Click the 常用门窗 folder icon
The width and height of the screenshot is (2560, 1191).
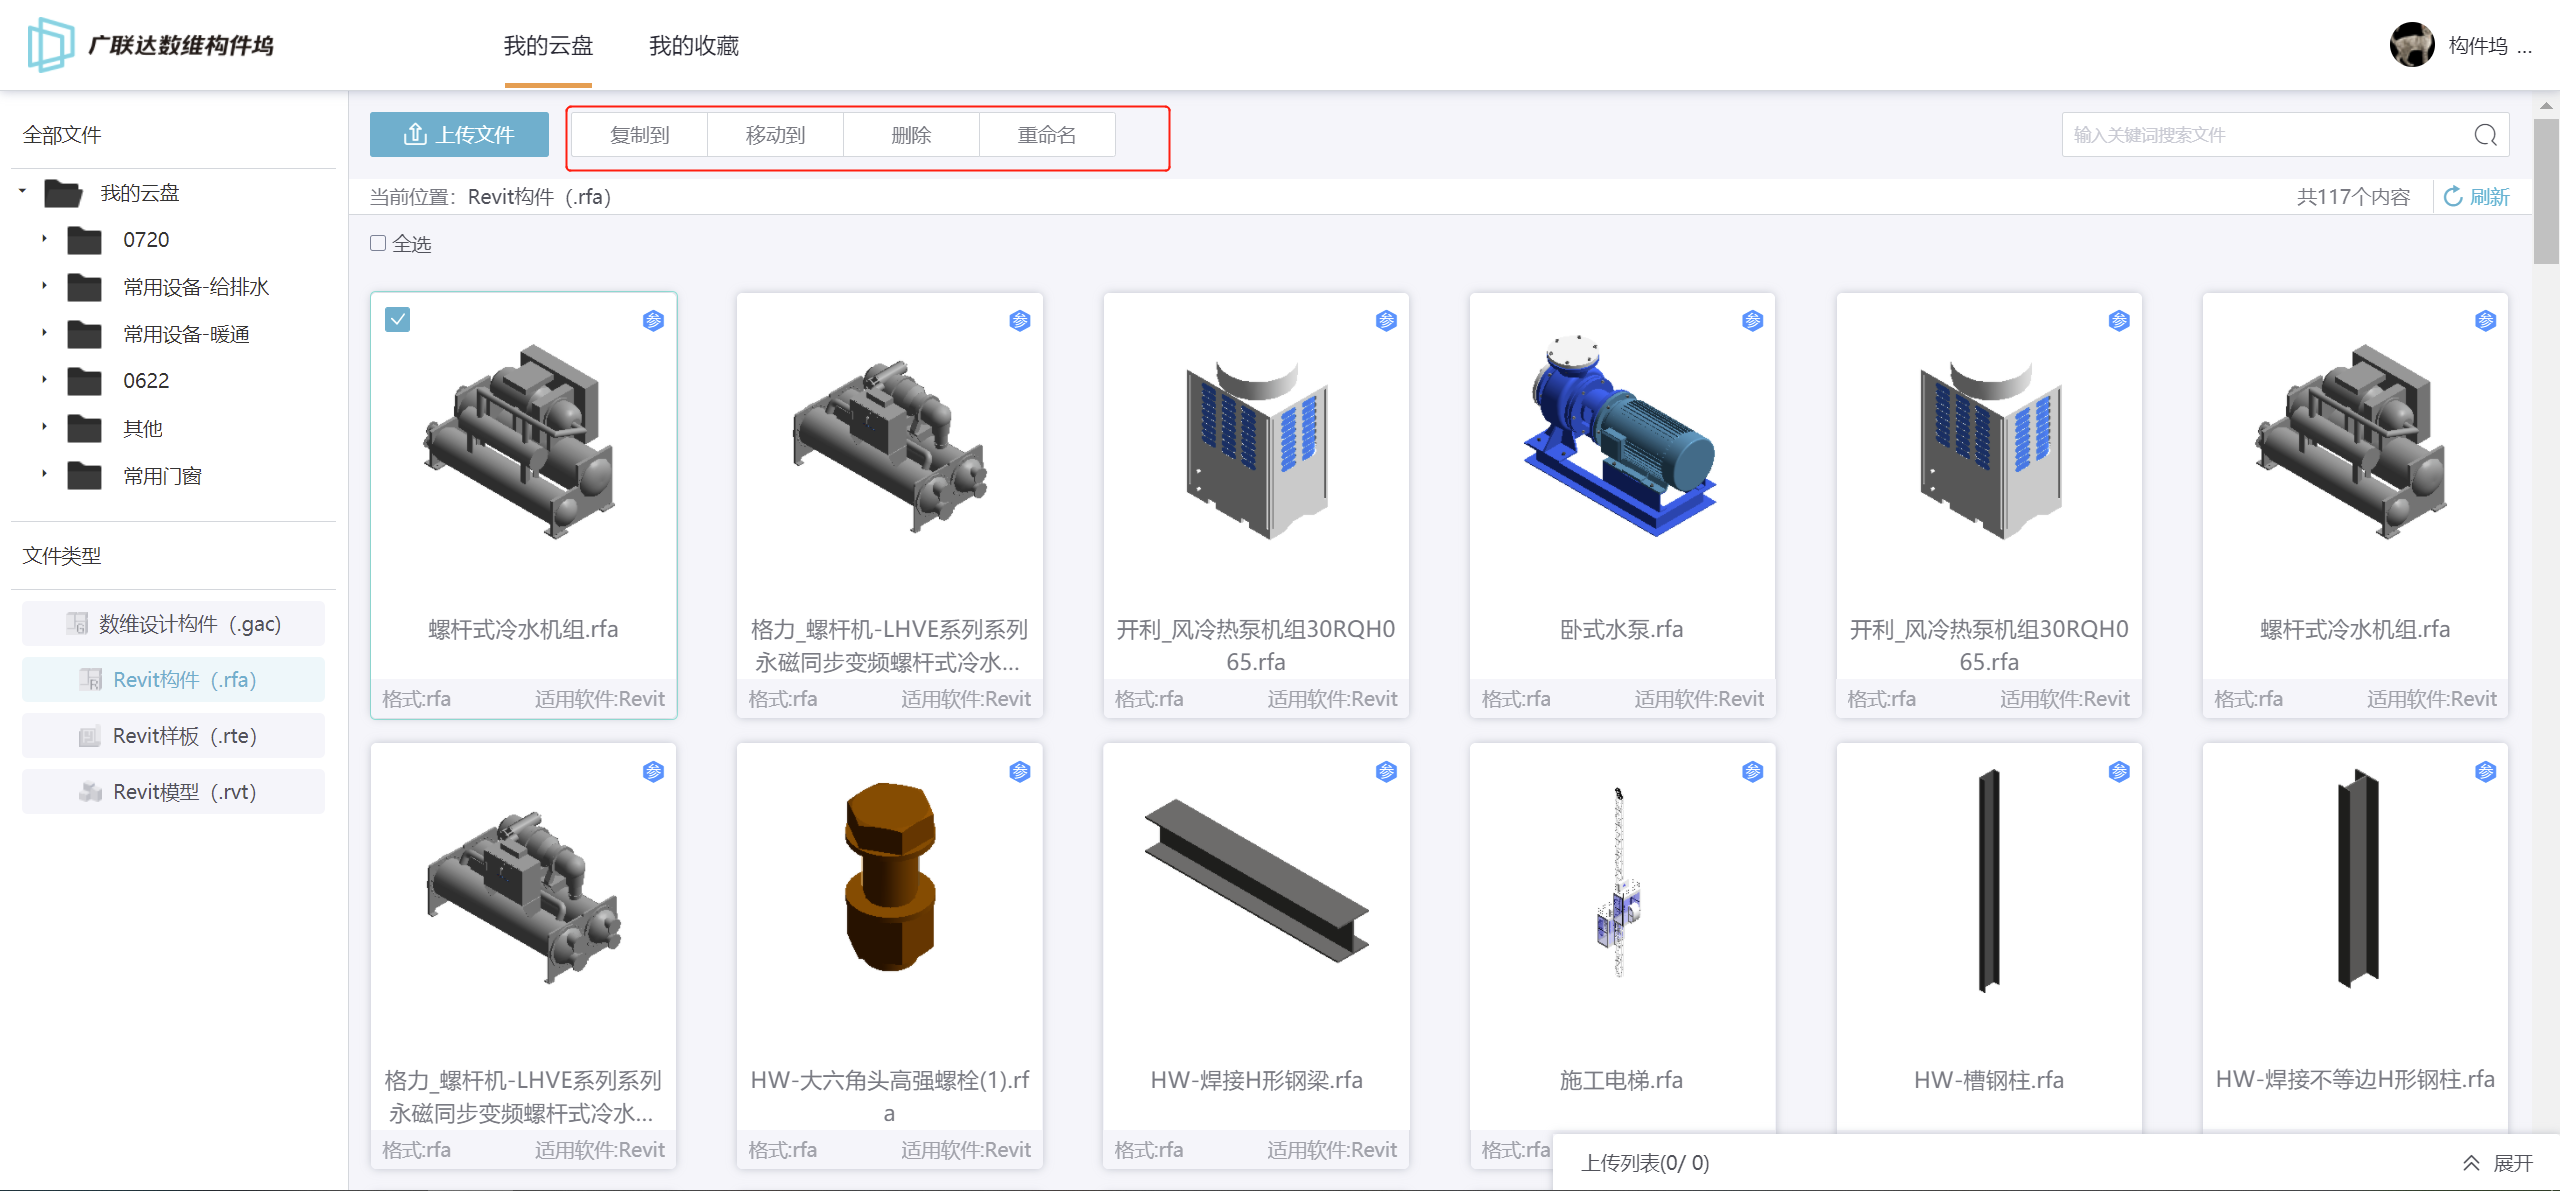[84, 475]
